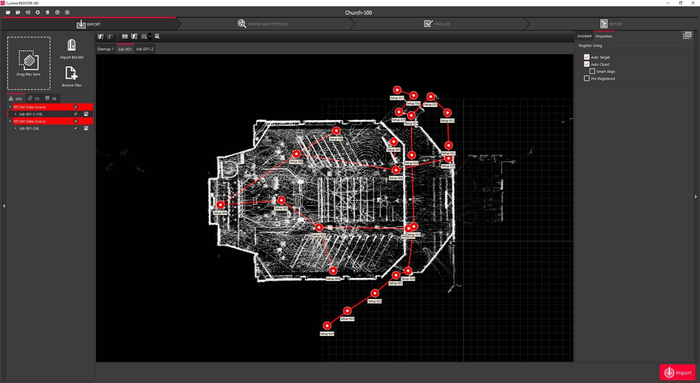
Task: Collapse the first RTC360 Data Source node
Action: click(10, 107)
